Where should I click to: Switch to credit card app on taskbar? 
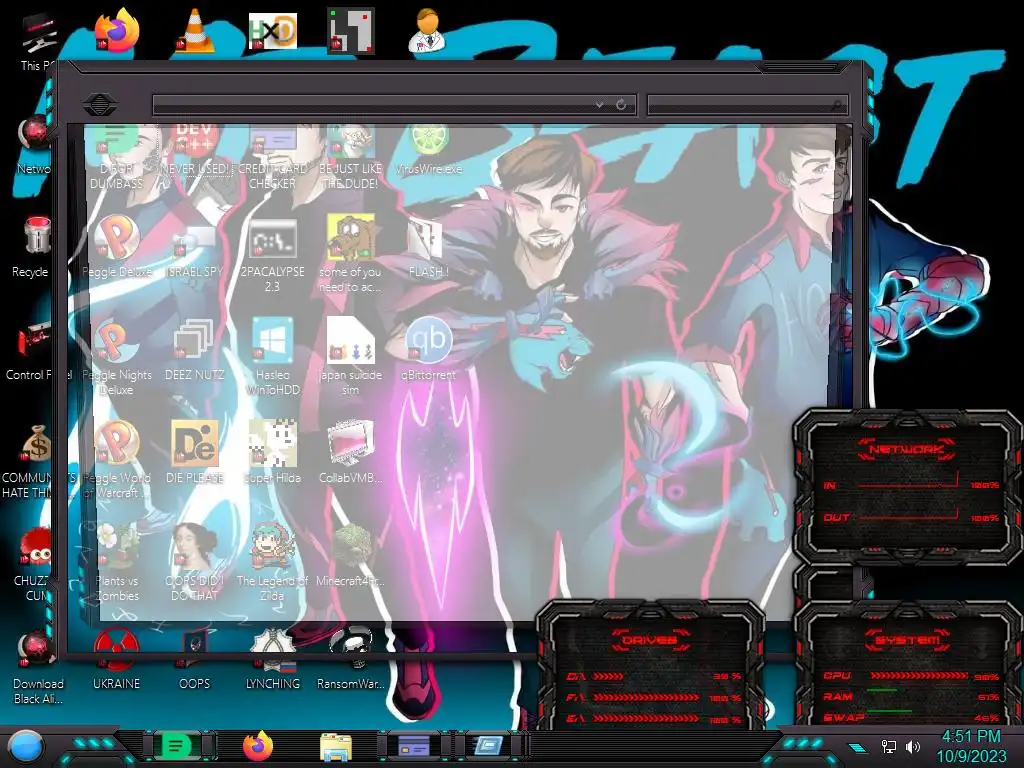tap(414, 746)
